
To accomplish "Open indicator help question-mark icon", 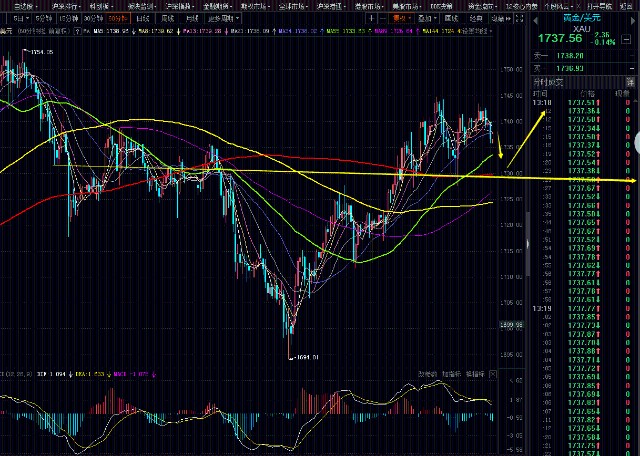I will (x=77, y=31).
